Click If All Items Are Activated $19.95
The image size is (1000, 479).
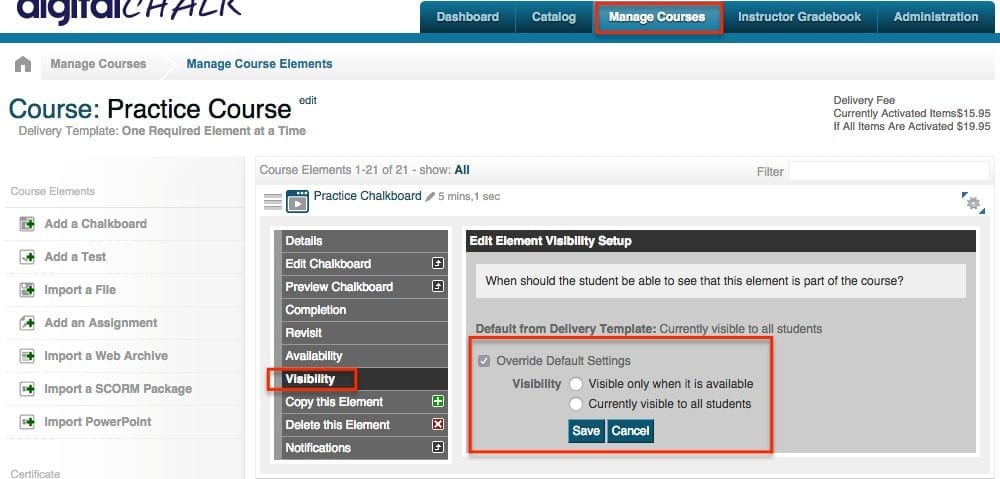pos(912,126)
